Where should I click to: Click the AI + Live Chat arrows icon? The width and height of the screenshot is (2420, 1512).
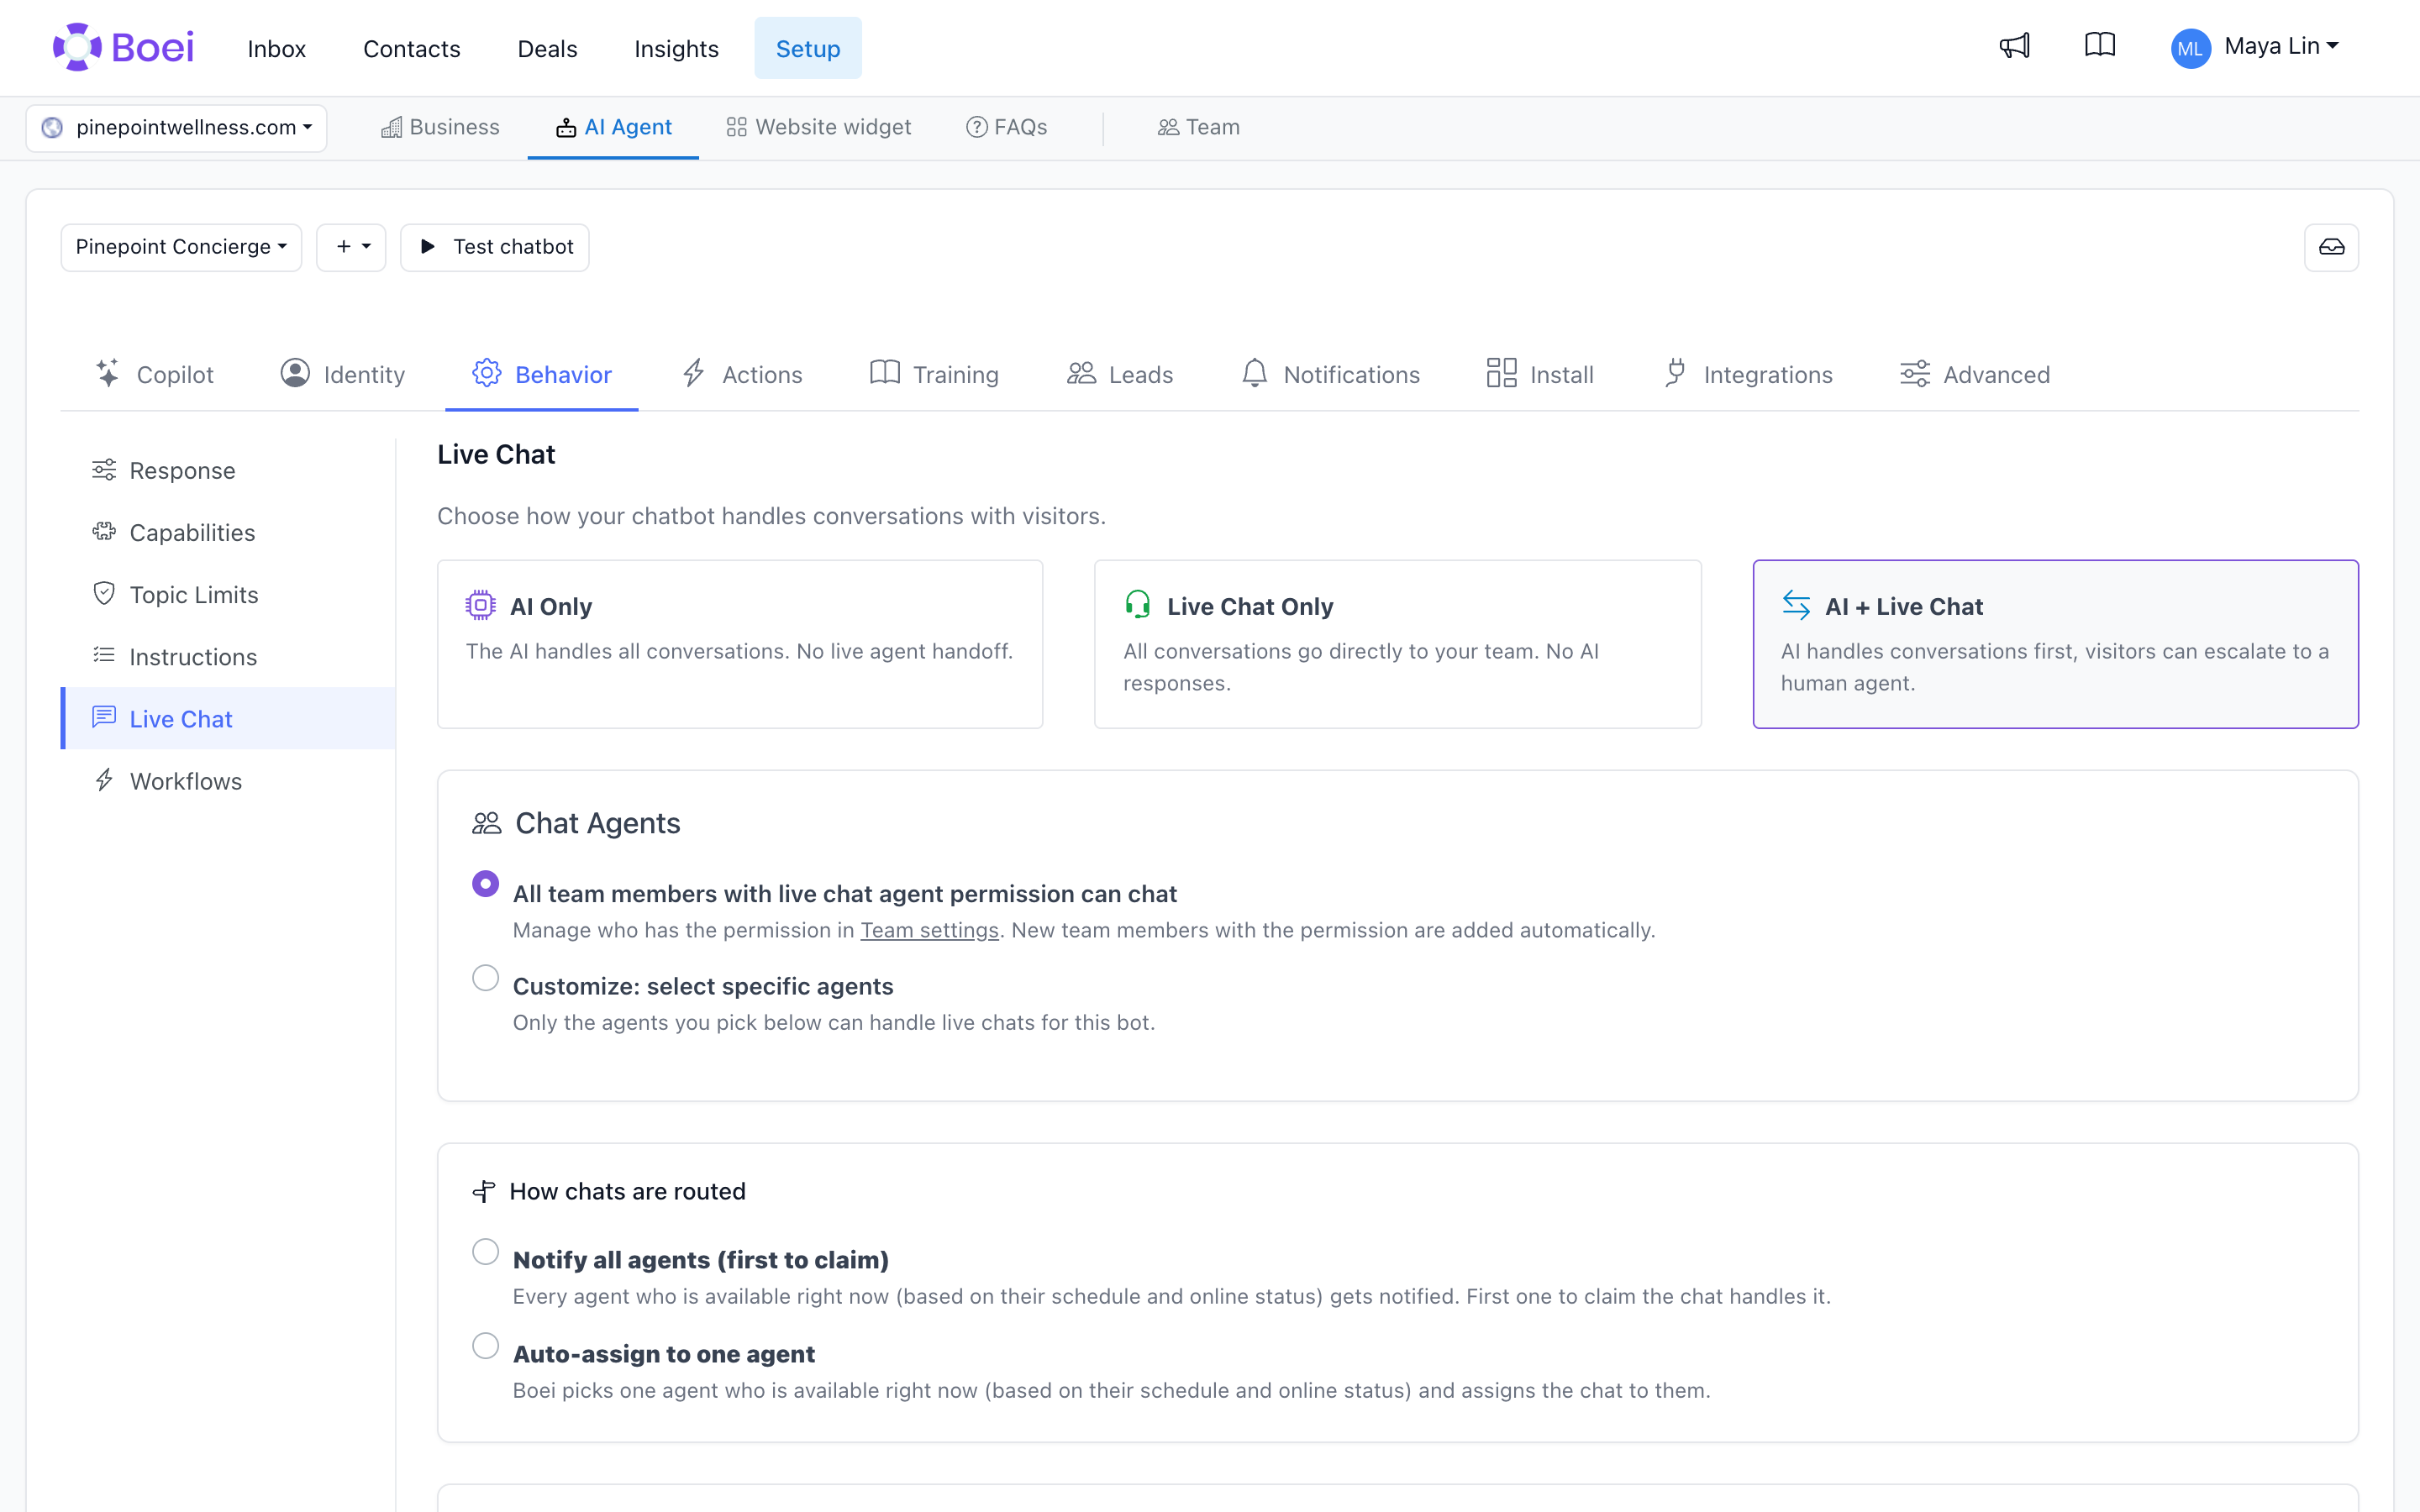point(1796,605)
